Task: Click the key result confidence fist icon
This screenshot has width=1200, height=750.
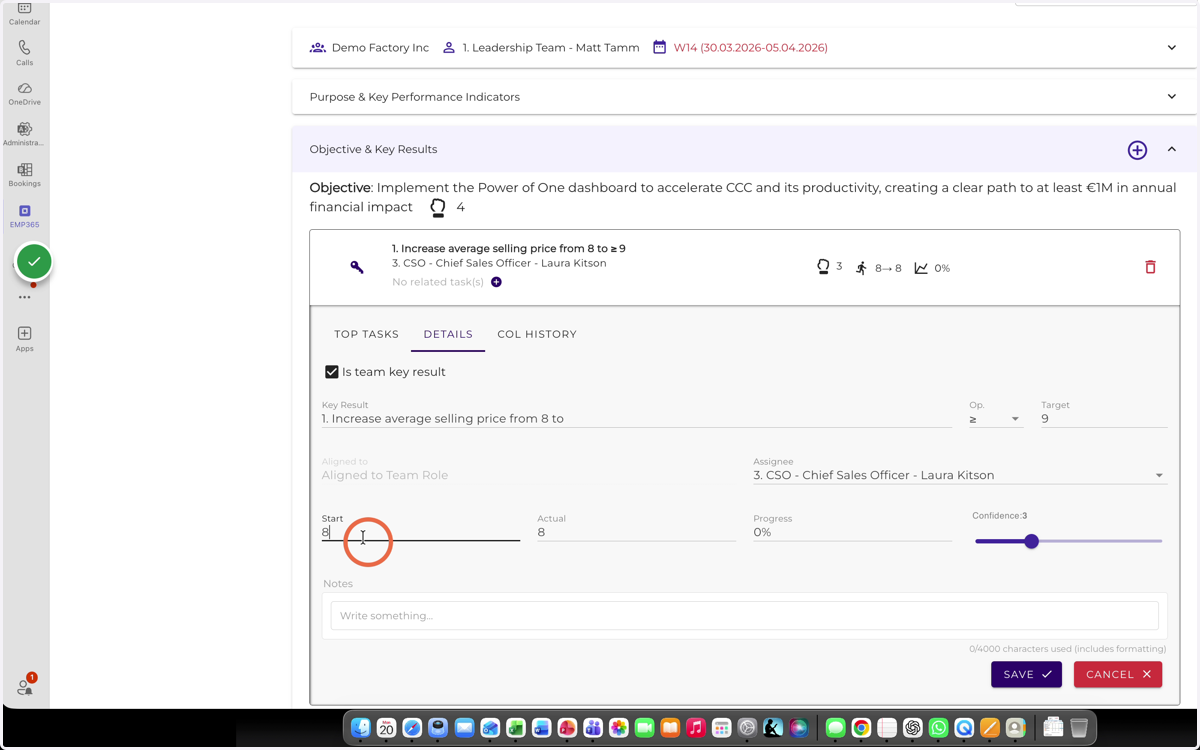Action: [823, 267]
